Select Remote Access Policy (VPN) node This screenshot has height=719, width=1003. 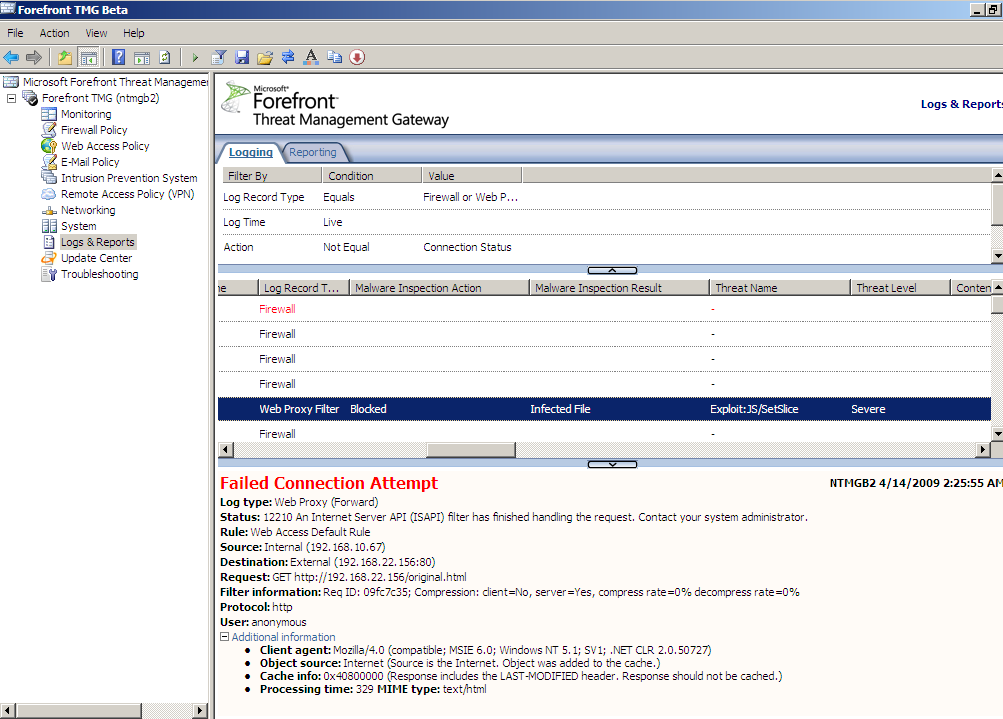[x=127, y=194]
